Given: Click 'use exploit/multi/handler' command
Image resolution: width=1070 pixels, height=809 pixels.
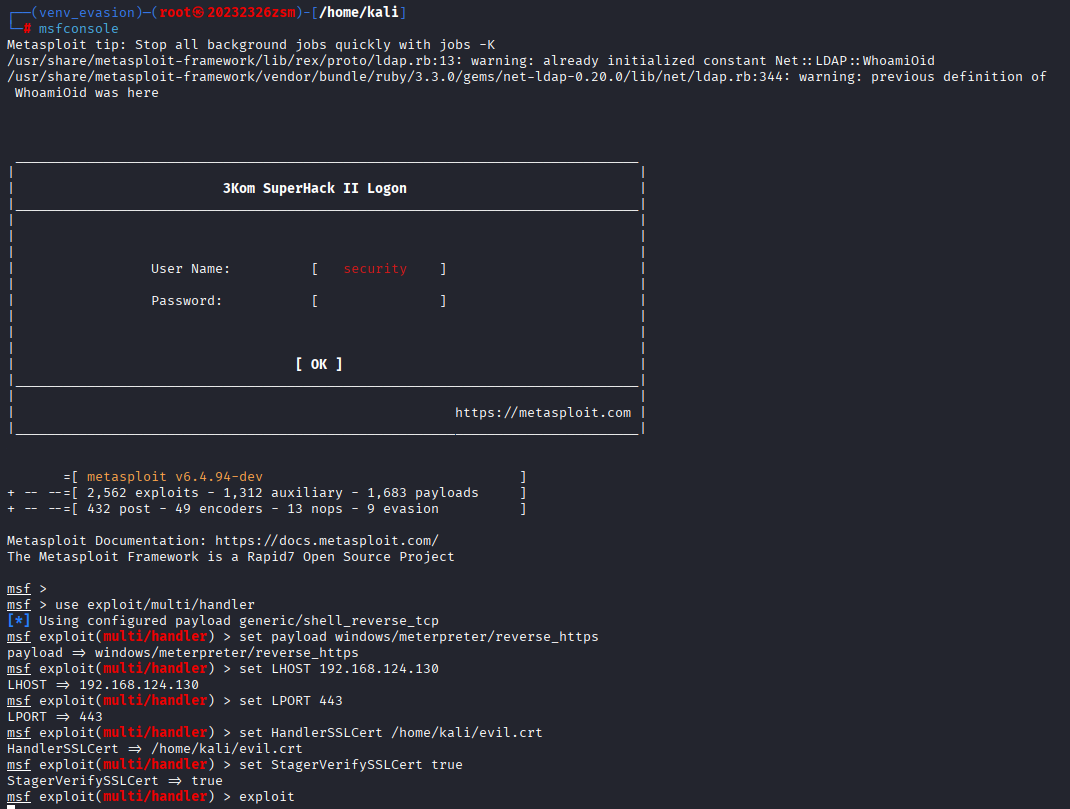Looking at the screenshot, I should click(155, 605).
